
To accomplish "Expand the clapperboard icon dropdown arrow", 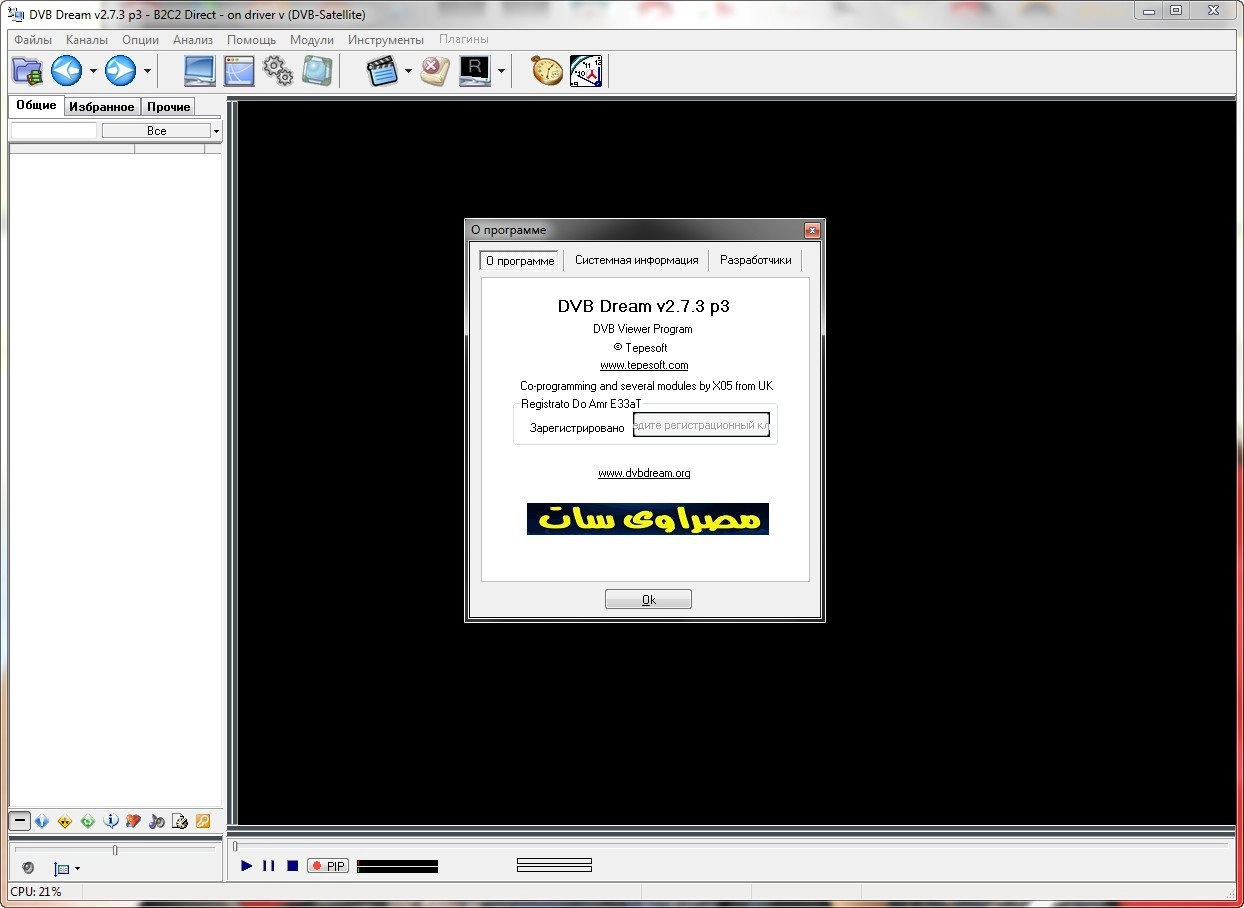I will (408, 71).
